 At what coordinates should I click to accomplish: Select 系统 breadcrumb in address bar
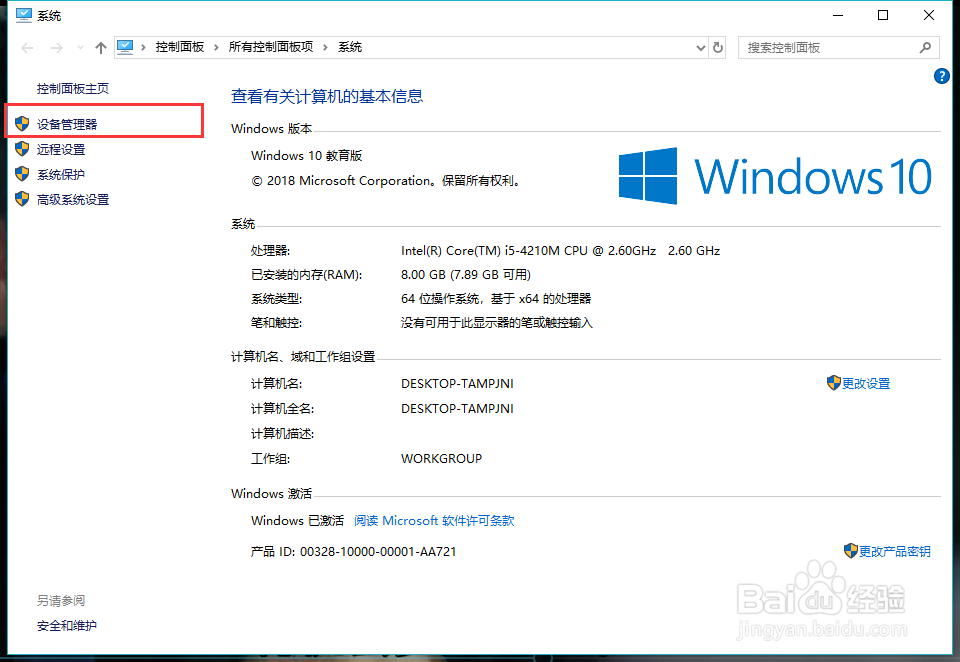350,47
